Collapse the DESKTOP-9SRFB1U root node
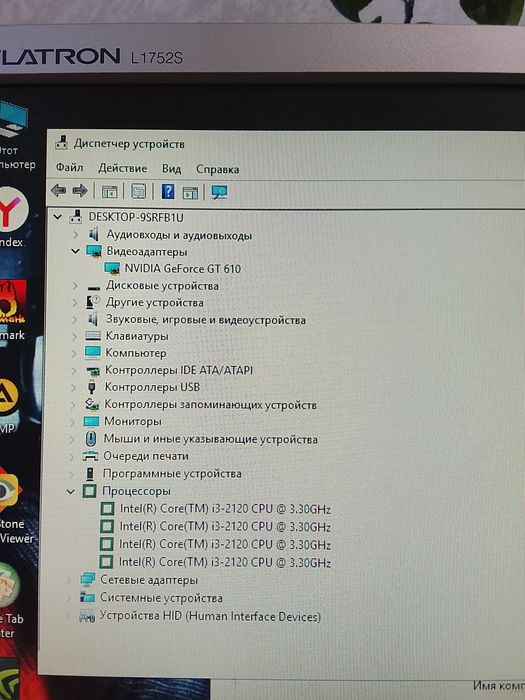 tap(57, 217)
